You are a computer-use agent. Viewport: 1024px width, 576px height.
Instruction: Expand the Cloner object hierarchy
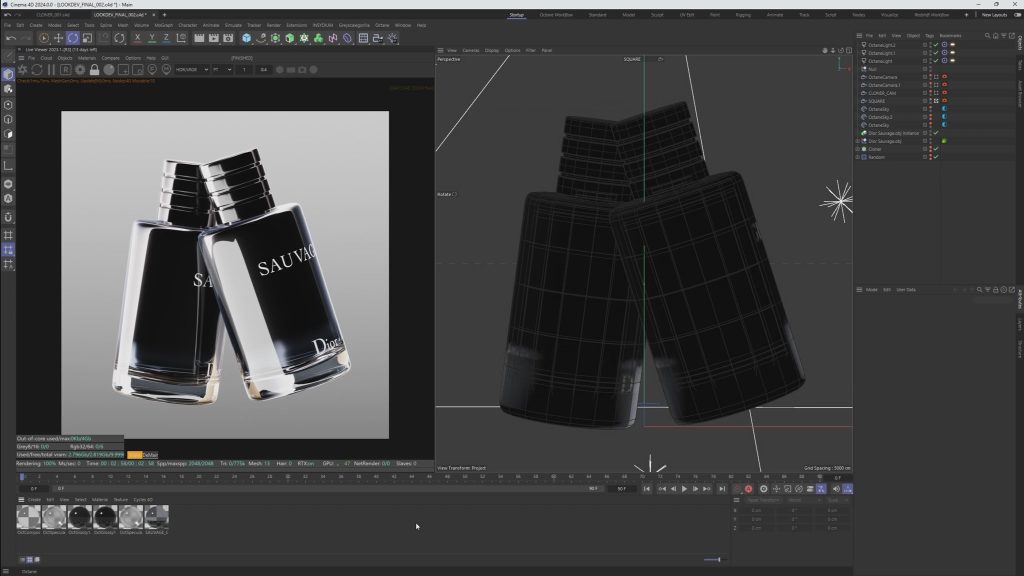pos(857,149)
